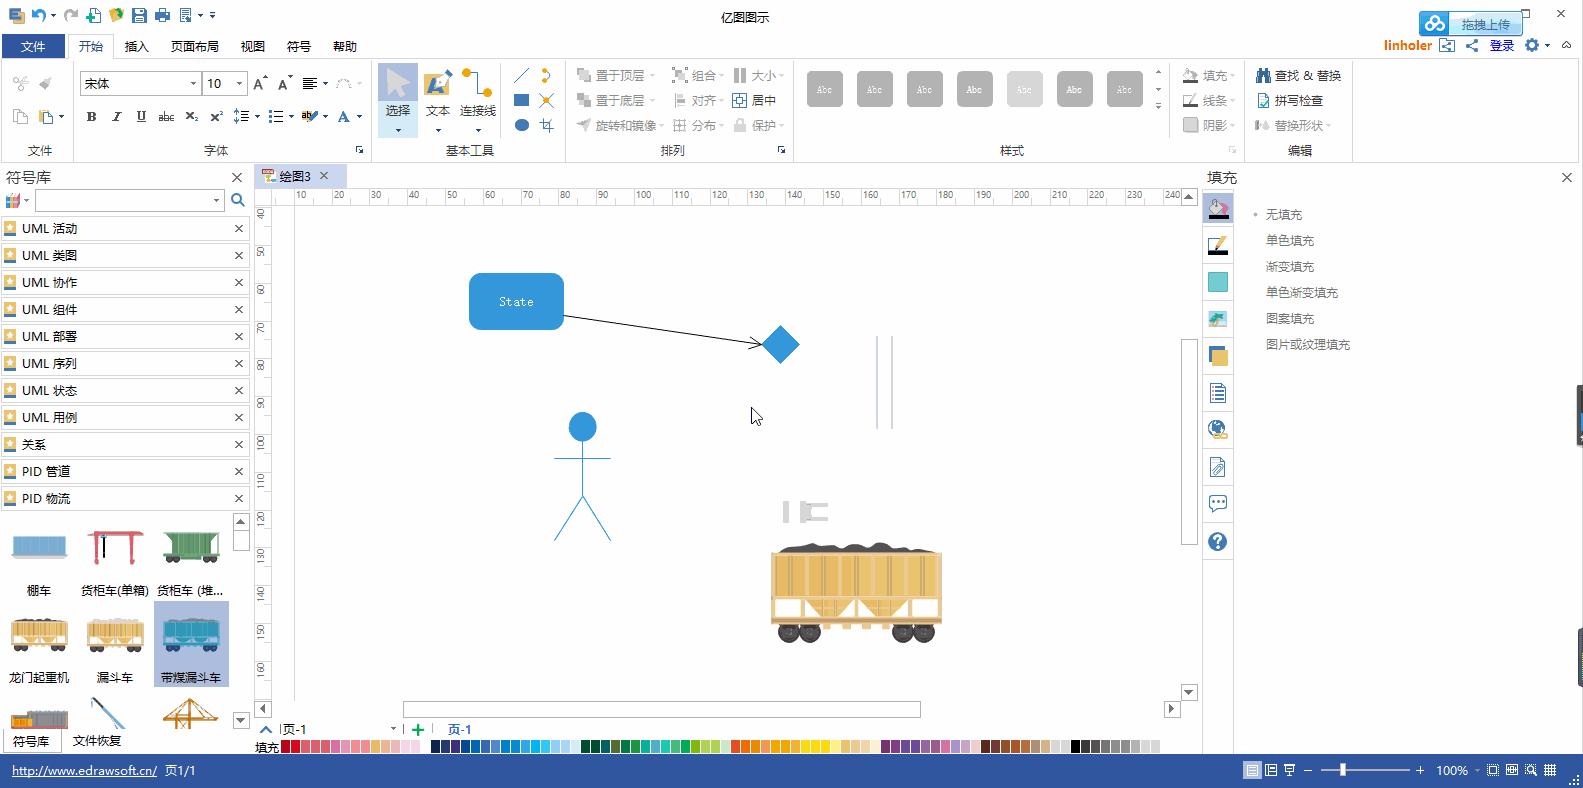
Task: Select the Solid Fill option
Action: (1289, 241)
